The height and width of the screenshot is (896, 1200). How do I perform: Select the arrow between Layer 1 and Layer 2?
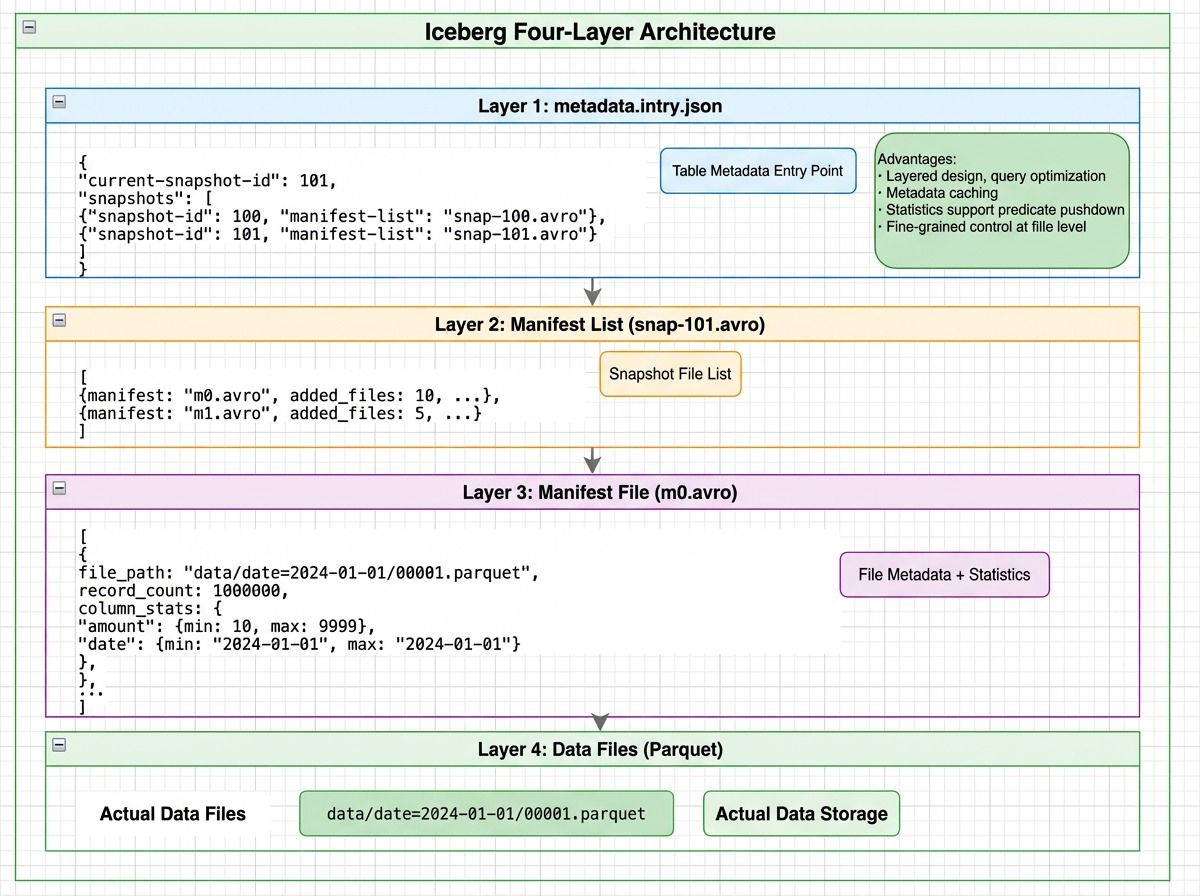(593, 291)
